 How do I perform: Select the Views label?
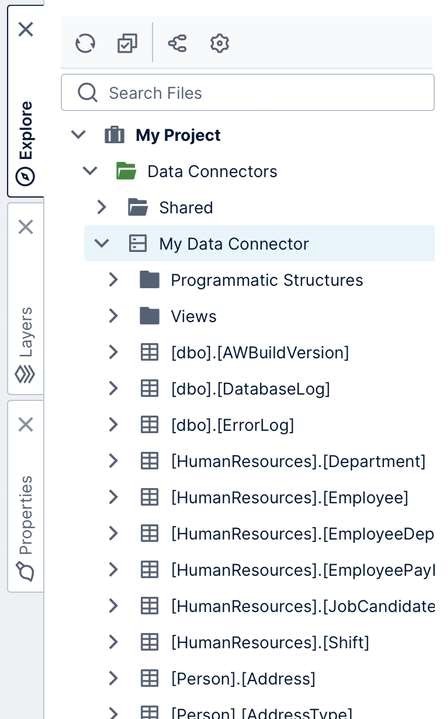(194, 316)
